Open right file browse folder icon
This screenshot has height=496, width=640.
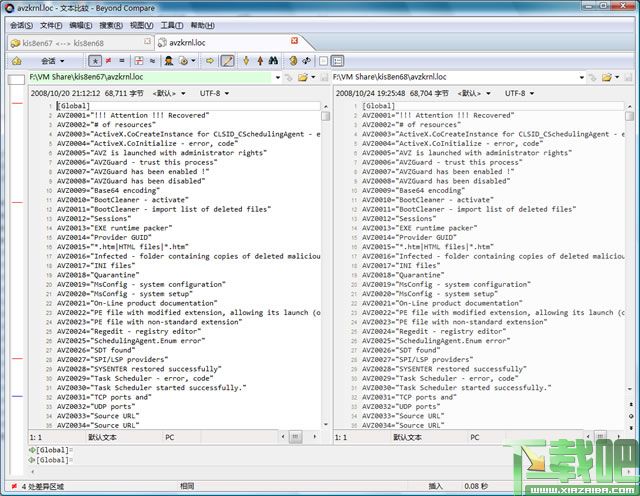point(607,77)
